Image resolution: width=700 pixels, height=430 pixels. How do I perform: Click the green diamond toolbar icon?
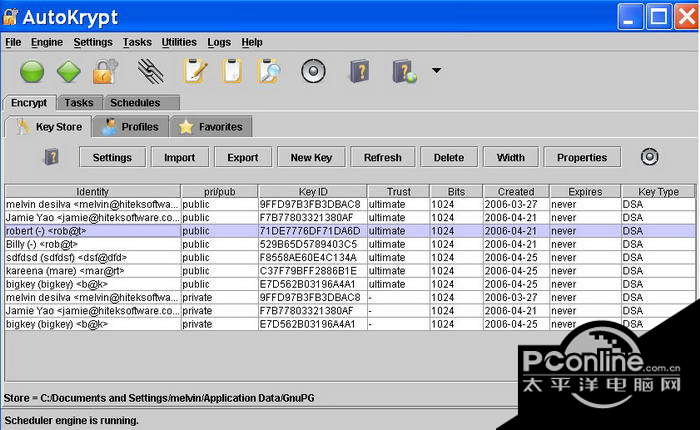point(69,71)
